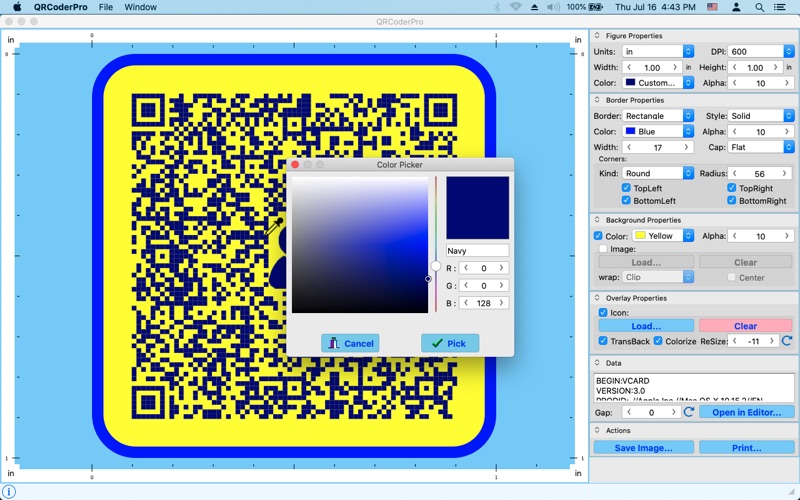Decrease the B value stepper arrow

(466, 303)
